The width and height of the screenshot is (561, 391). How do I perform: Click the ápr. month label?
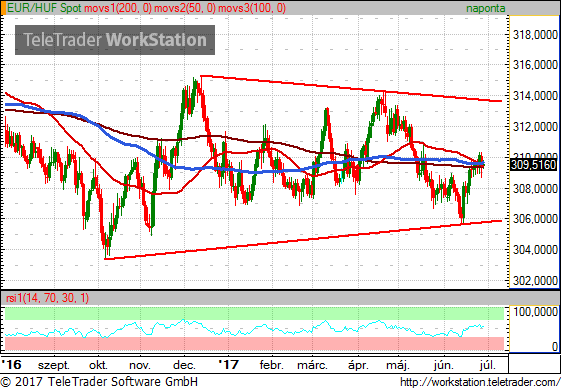point(358,365)
